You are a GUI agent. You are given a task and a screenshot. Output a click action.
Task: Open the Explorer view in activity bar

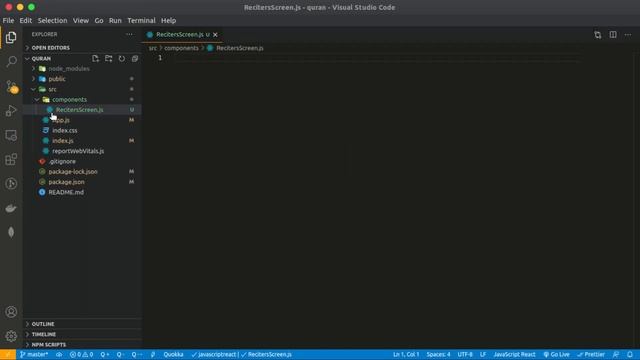(x=11, y=37)
